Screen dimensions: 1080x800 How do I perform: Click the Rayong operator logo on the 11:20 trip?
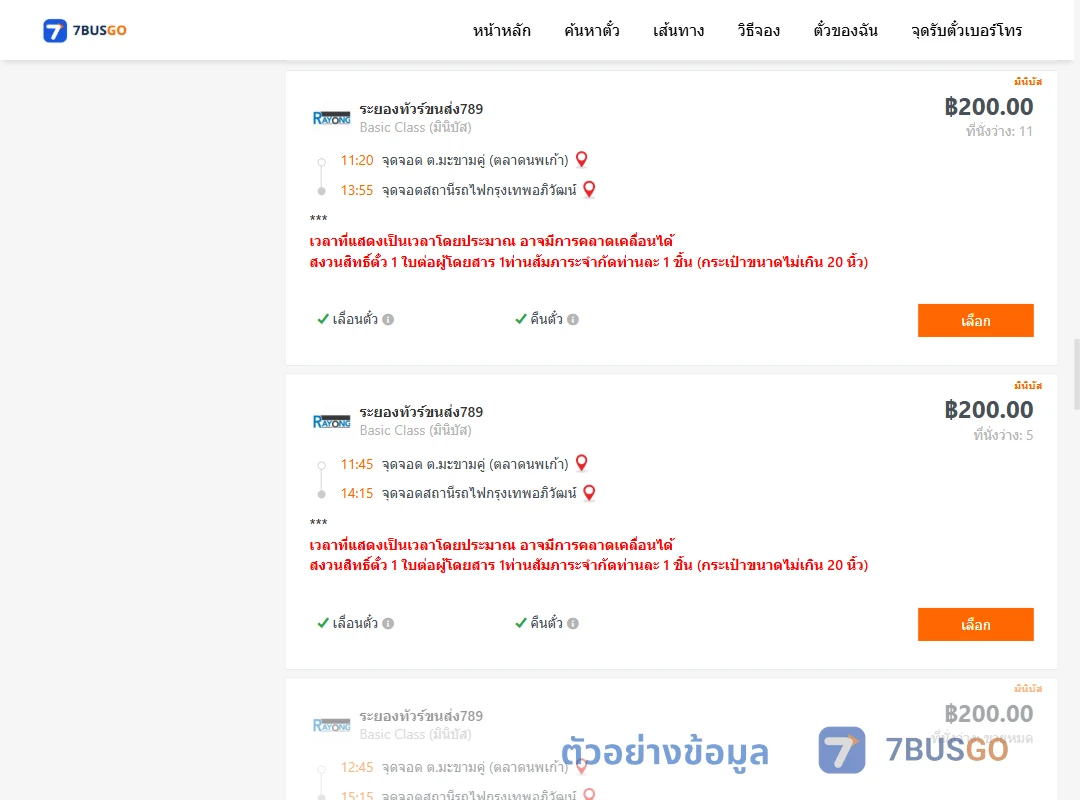coord(331,118)
